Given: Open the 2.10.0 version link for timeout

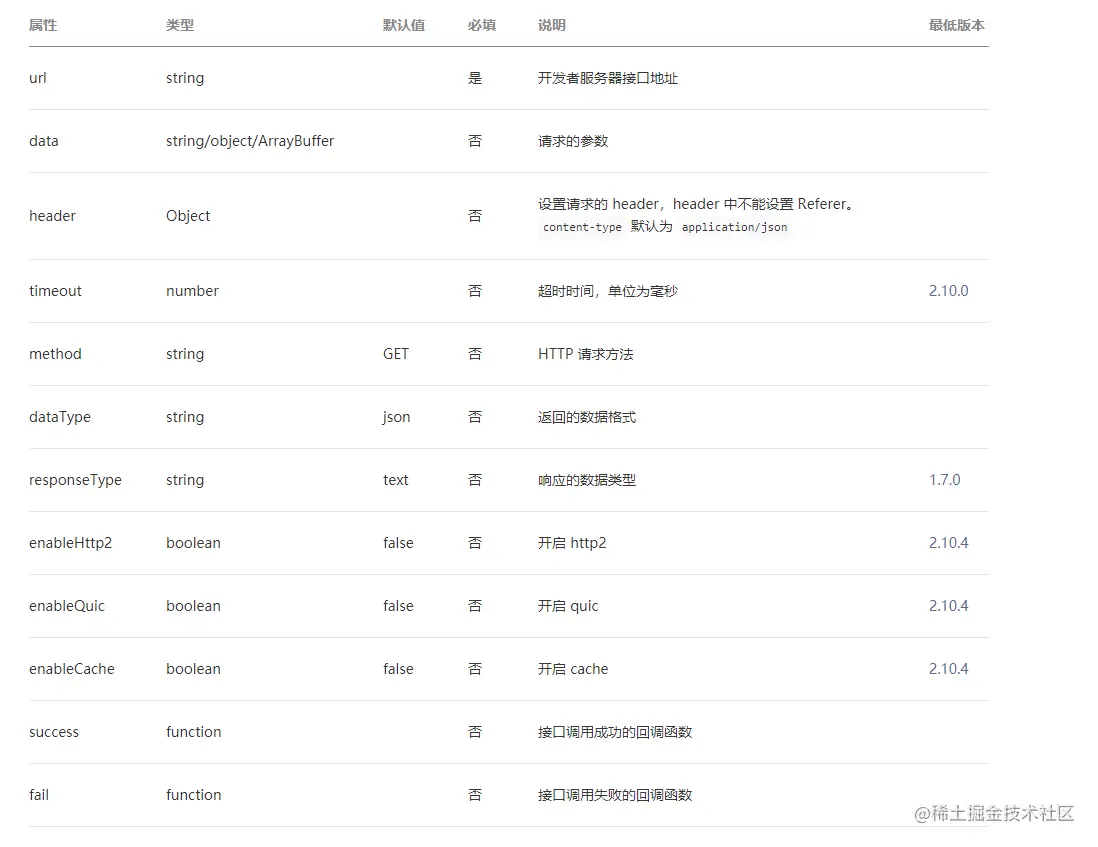Looking at the screenshot, I should 948,291.
